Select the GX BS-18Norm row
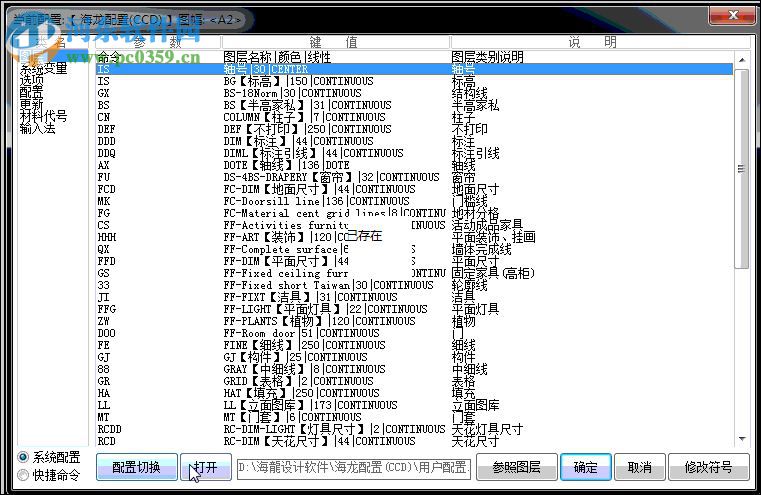This screenshot has width=761, height=495. coord(414,93)
